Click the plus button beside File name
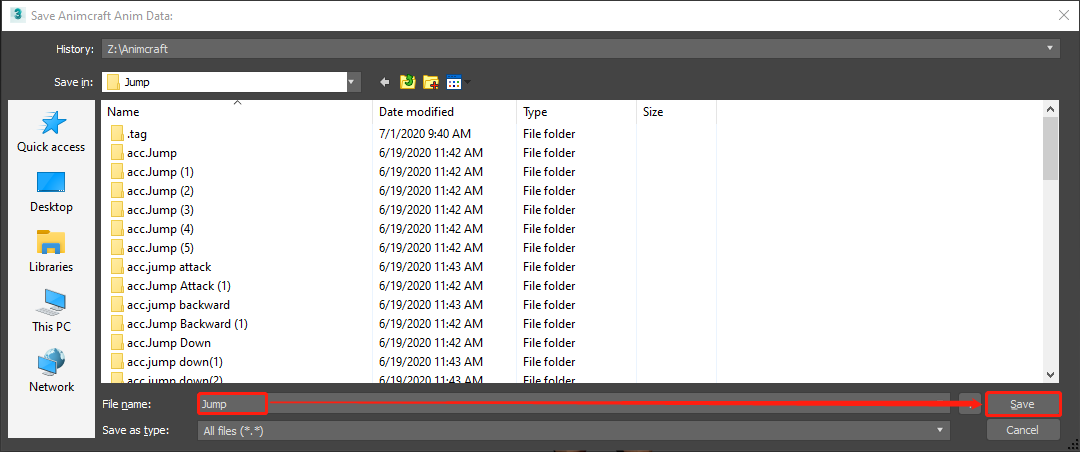Image resolution: width=1080 pixels, height=452 pixels. pos(970,404)
